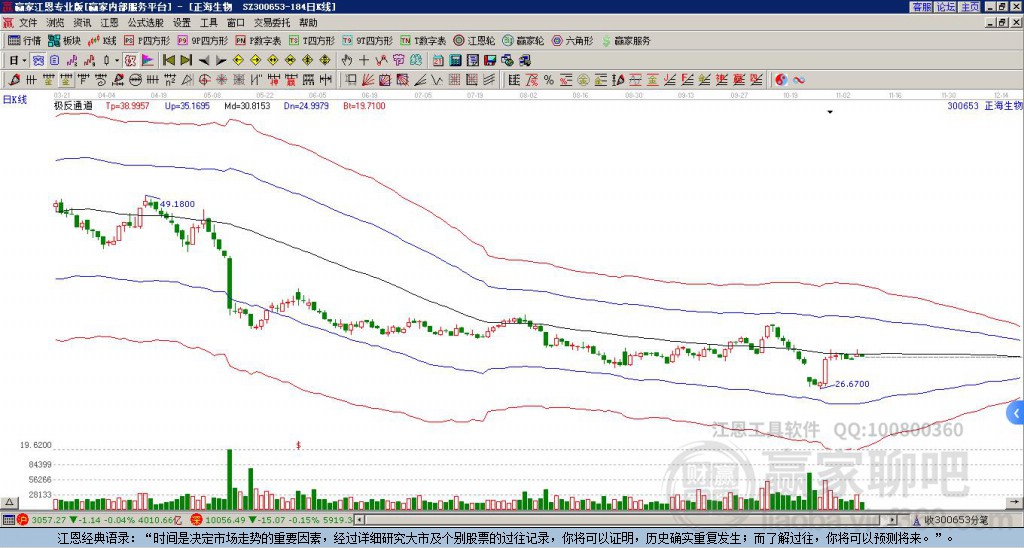Screen dimensions: 1024x548
Task: Open the 交易委托 menu
Action: pos(272,23)
